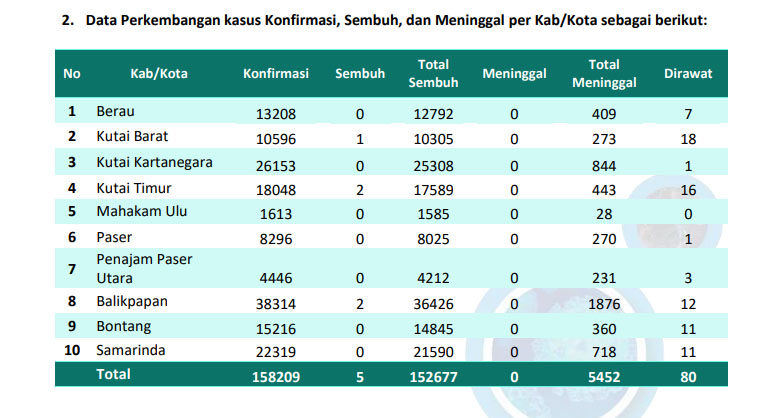Click the 'Total Meninggal' column header
The image size is (757, 418).
[x=604, y=73]
